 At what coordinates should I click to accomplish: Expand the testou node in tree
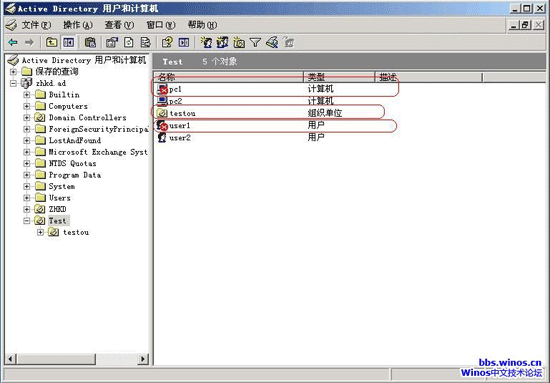coord(40,232)
